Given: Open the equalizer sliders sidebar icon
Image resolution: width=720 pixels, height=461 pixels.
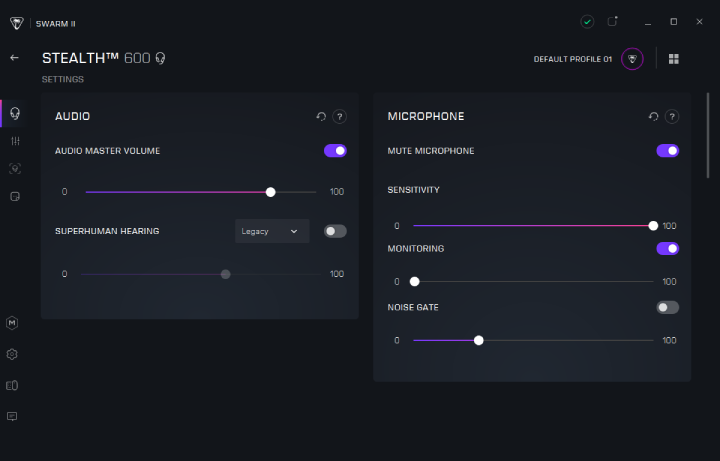Looking at the screenshot, I should pos(14,141).
